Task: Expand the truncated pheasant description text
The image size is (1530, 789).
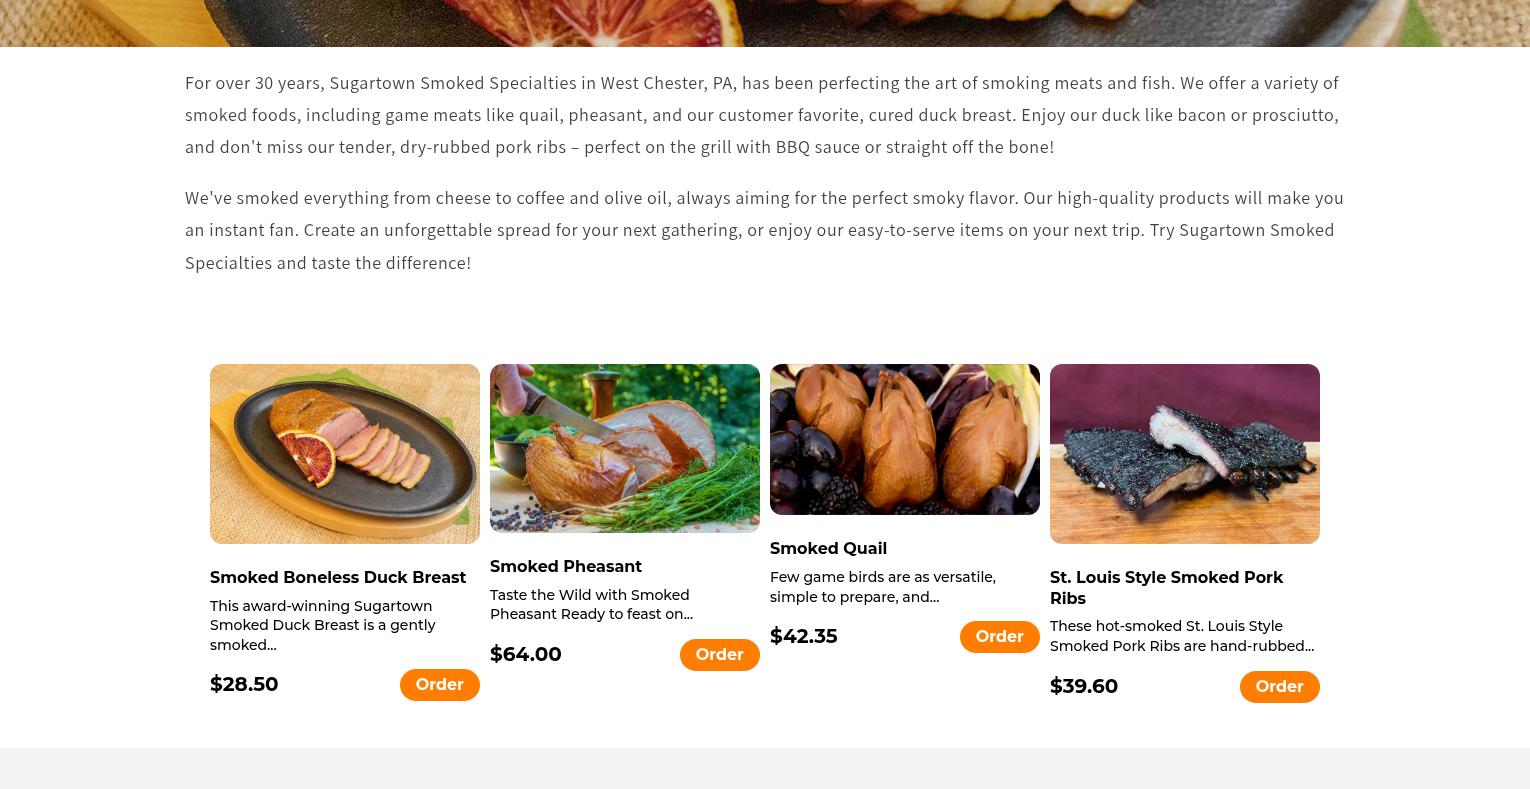Action: (591, 604)
